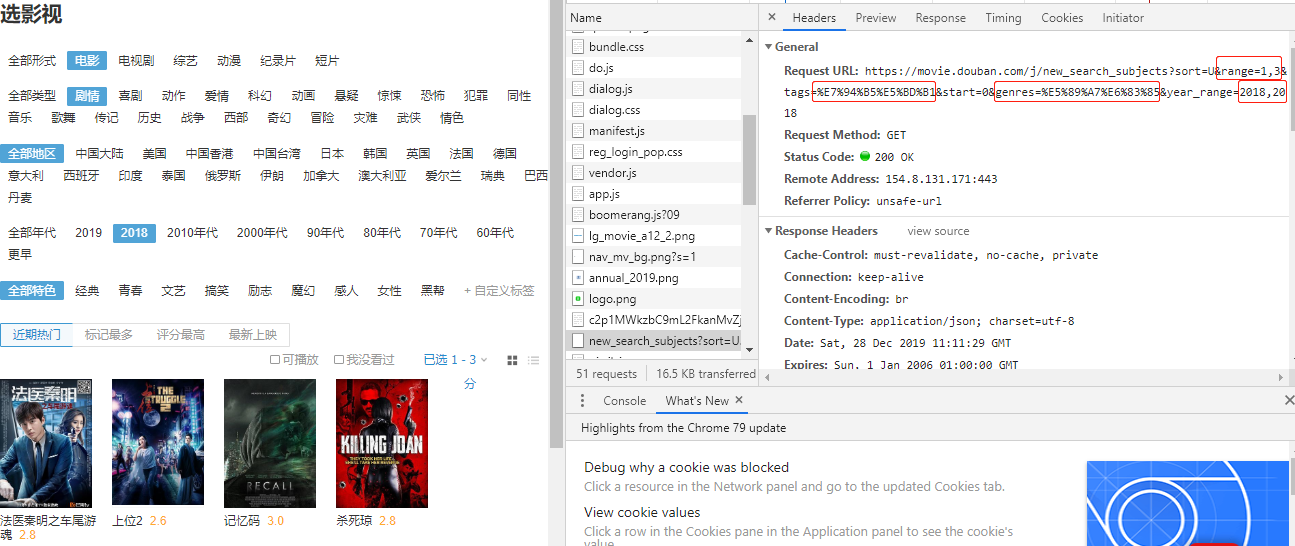Close the DevTools drawer
The height and width of the screenshot is (546, 1295).
(1288, 400)
